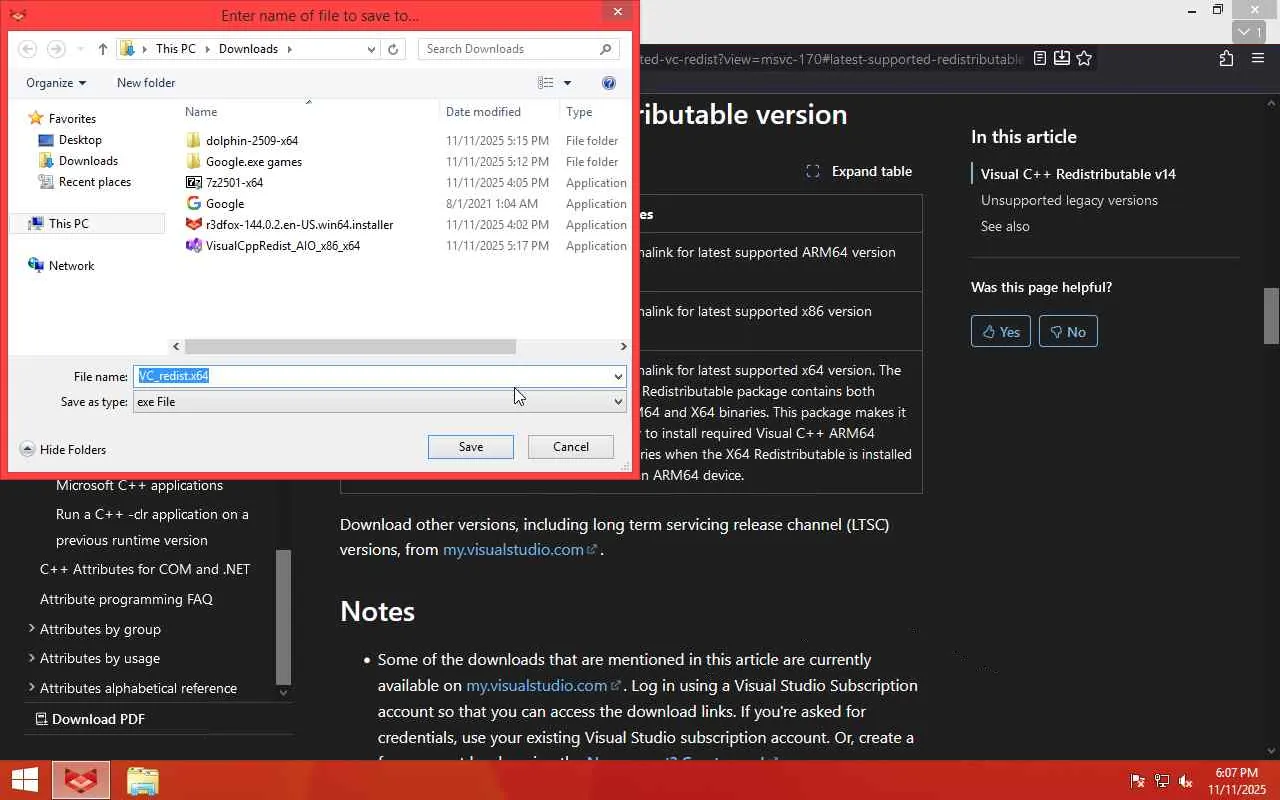Open recent locations dropdown arrow
Viewport: 1280px width, 800px height.
pos(80,49)
